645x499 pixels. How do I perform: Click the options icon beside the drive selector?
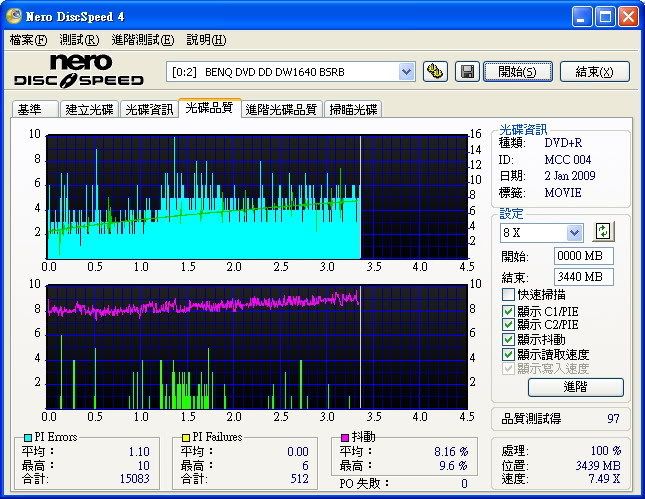click(x=435, y=71)
